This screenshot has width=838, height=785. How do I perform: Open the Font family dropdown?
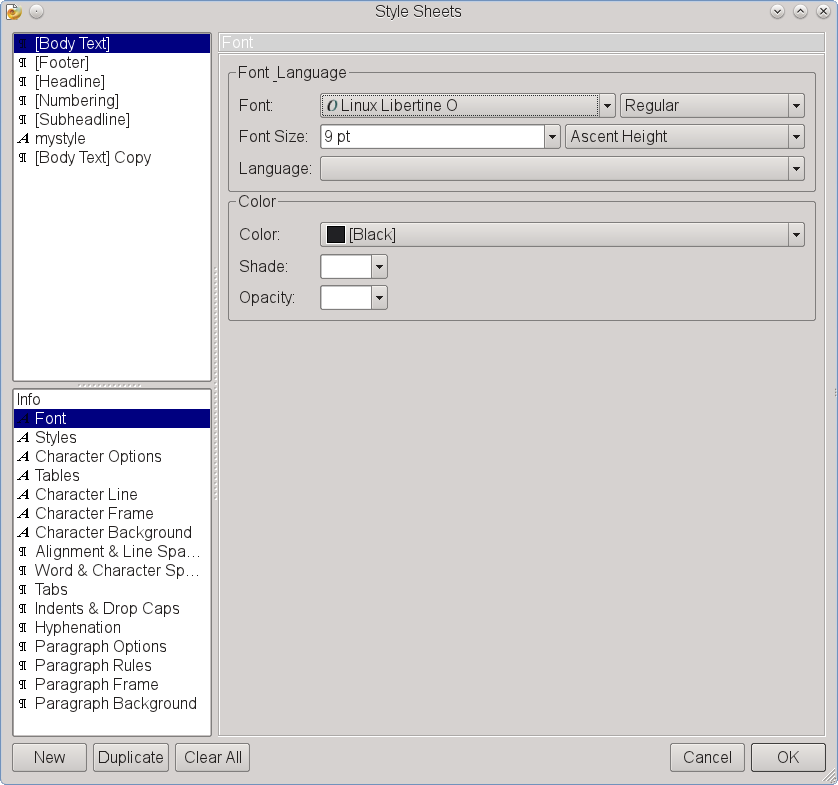pos(606,106)
